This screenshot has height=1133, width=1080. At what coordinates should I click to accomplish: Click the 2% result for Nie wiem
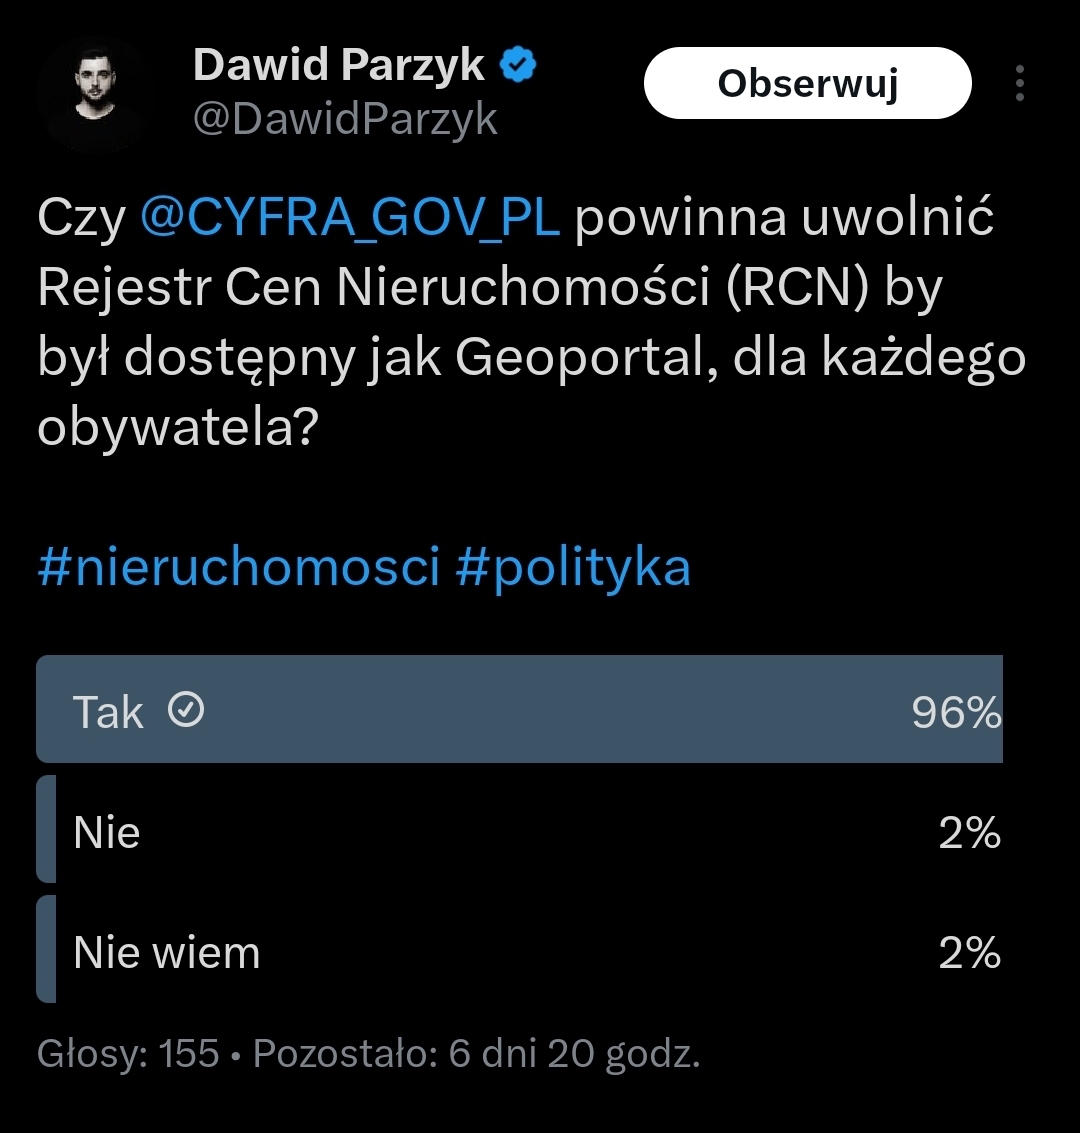(969, 952)
